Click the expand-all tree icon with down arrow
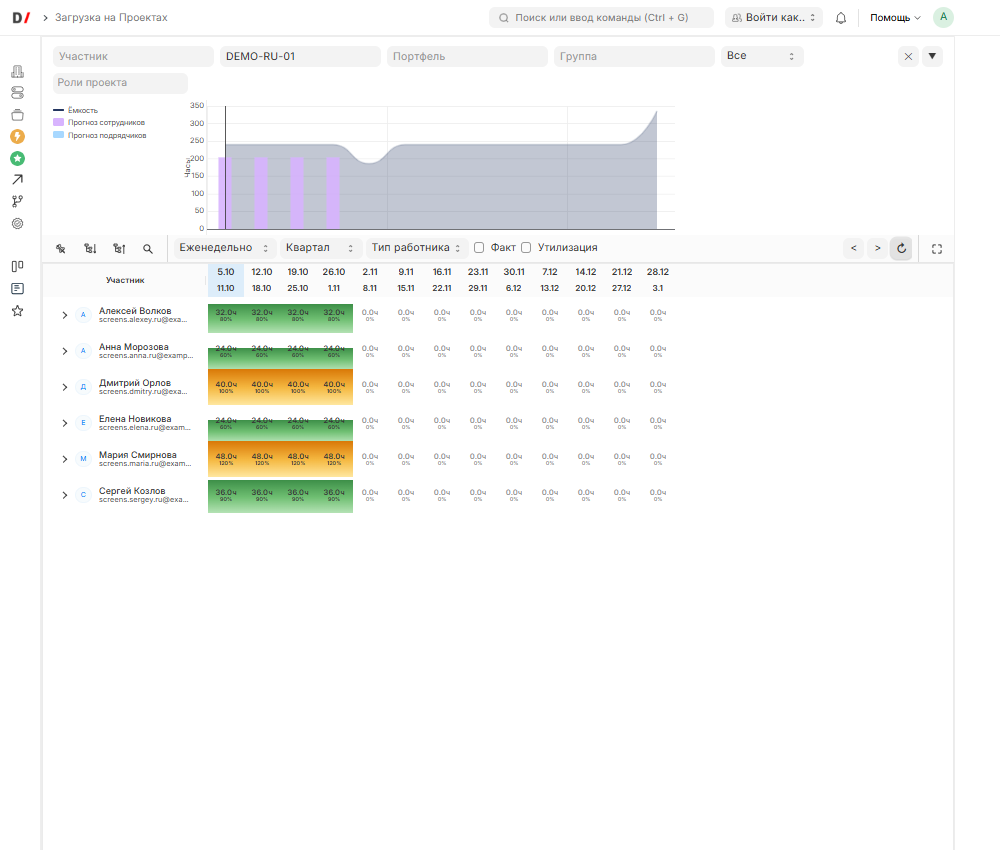This screenshot has width=1000, height=850. (90, 249)
